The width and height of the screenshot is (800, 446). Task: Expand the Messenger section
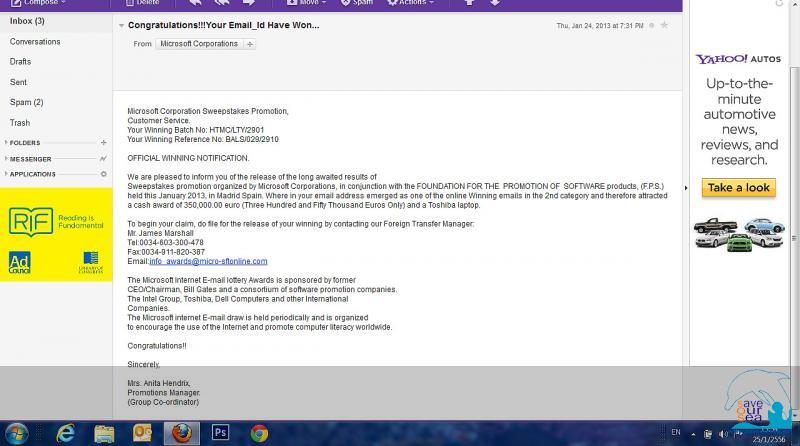[5, 159]
